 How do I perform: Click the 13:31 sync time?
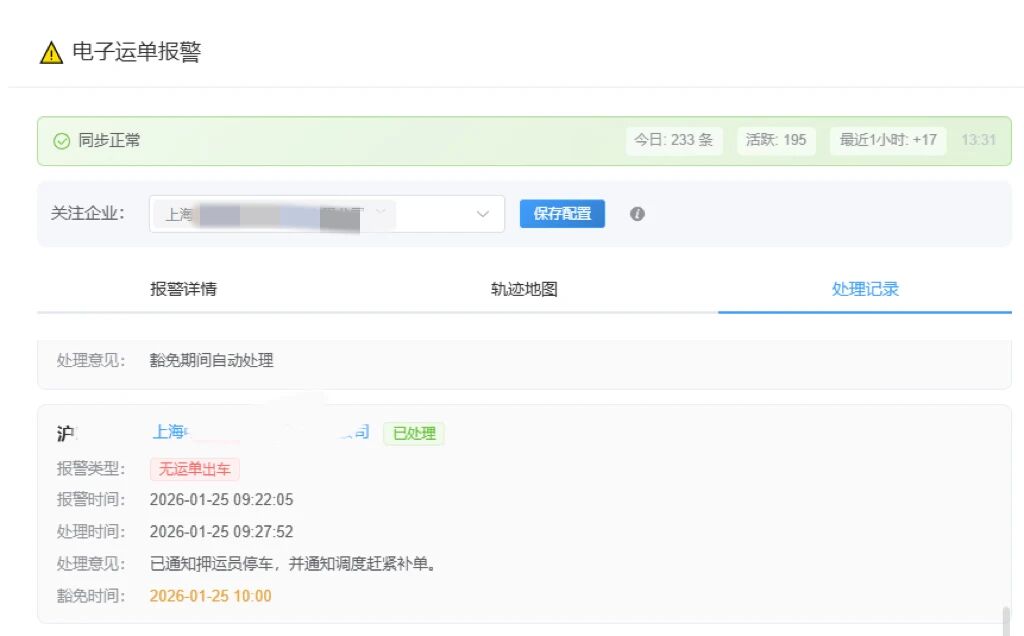978,140
